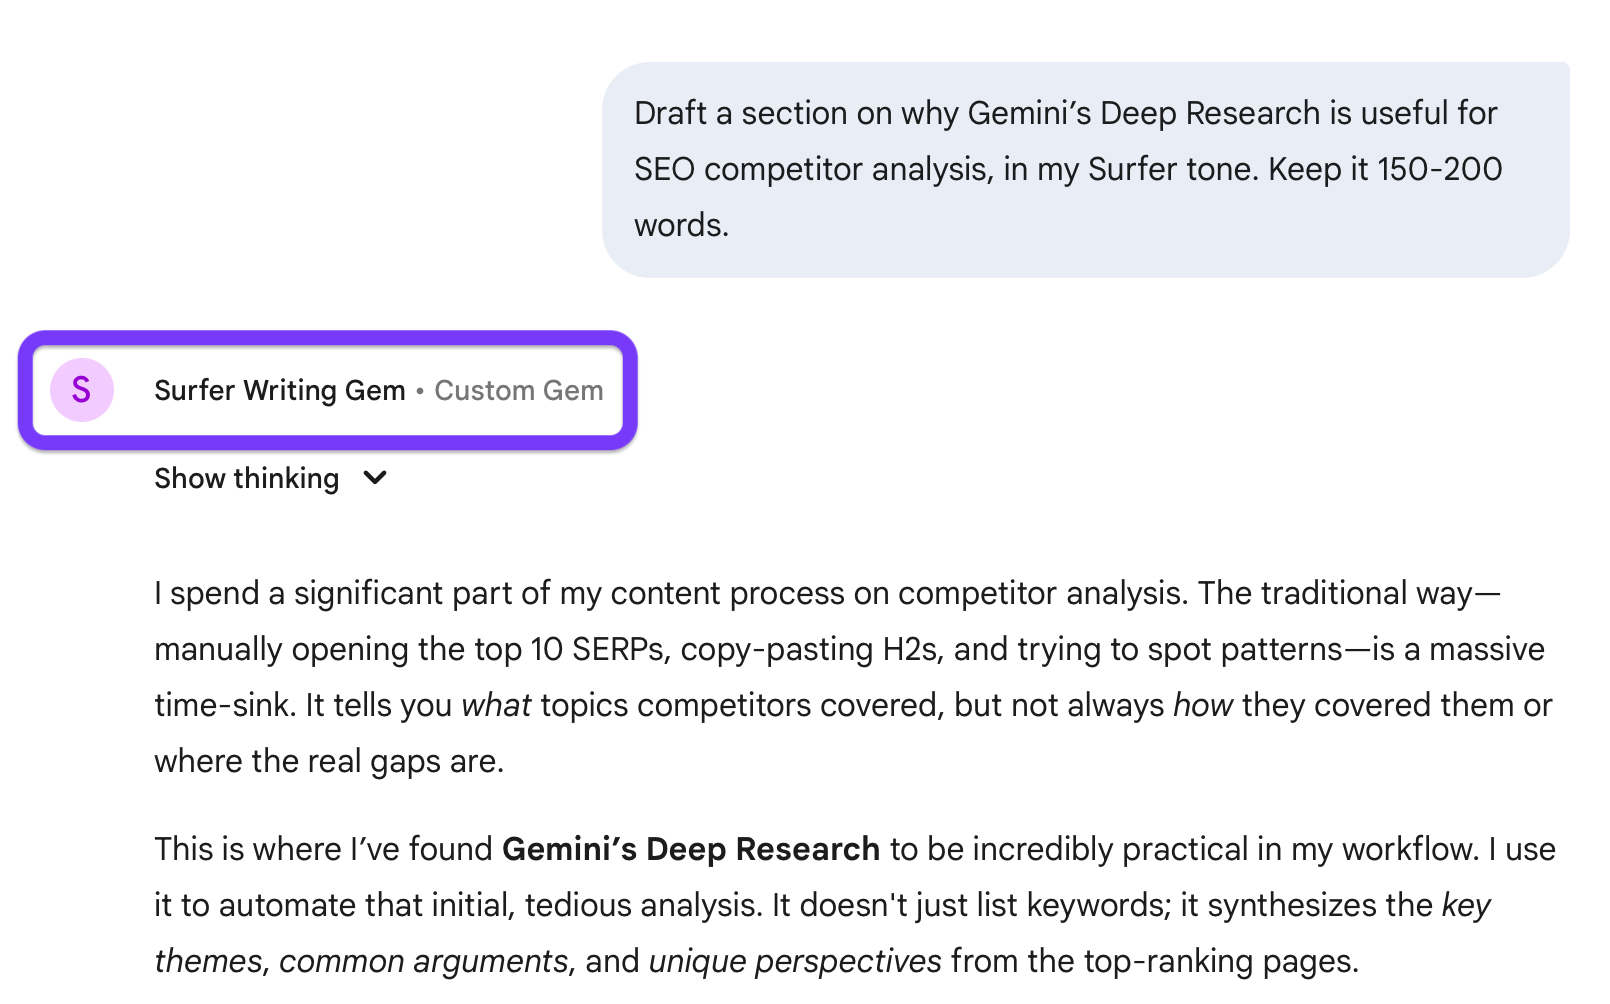
Task: Click the italic word 'key' ending the line
Action: [1465, 905]
